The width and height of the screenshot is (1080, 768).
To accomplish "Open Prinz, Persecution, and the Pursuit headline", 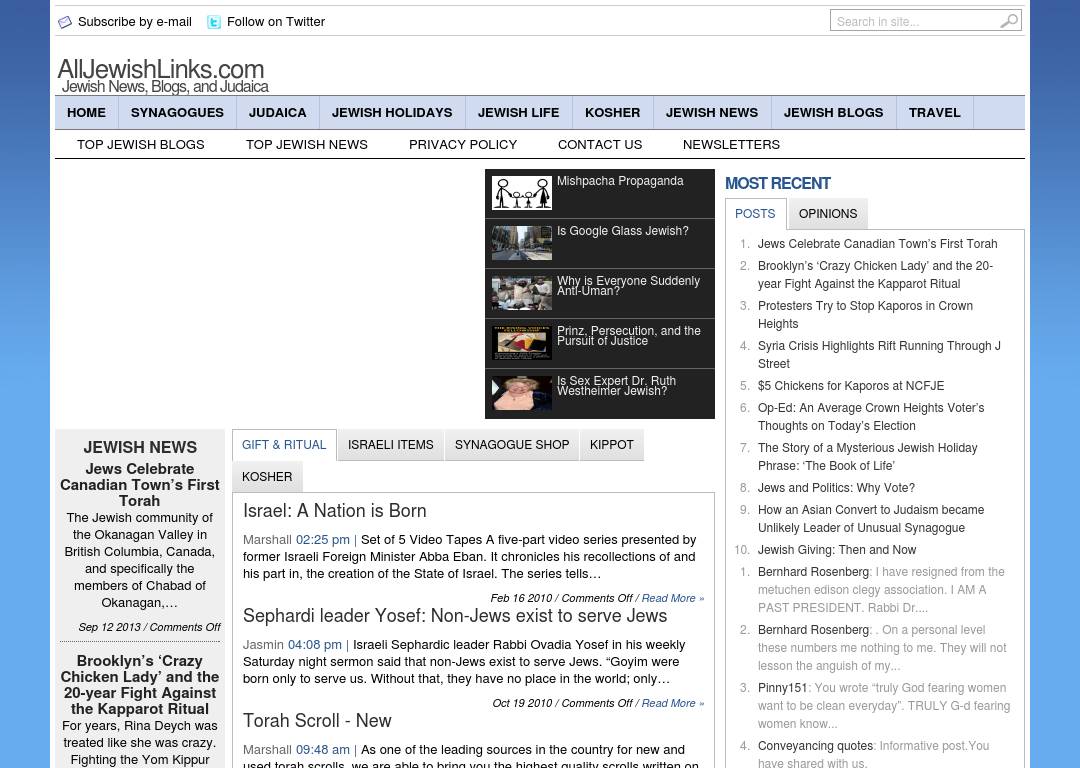I will [x=629, y=335].
